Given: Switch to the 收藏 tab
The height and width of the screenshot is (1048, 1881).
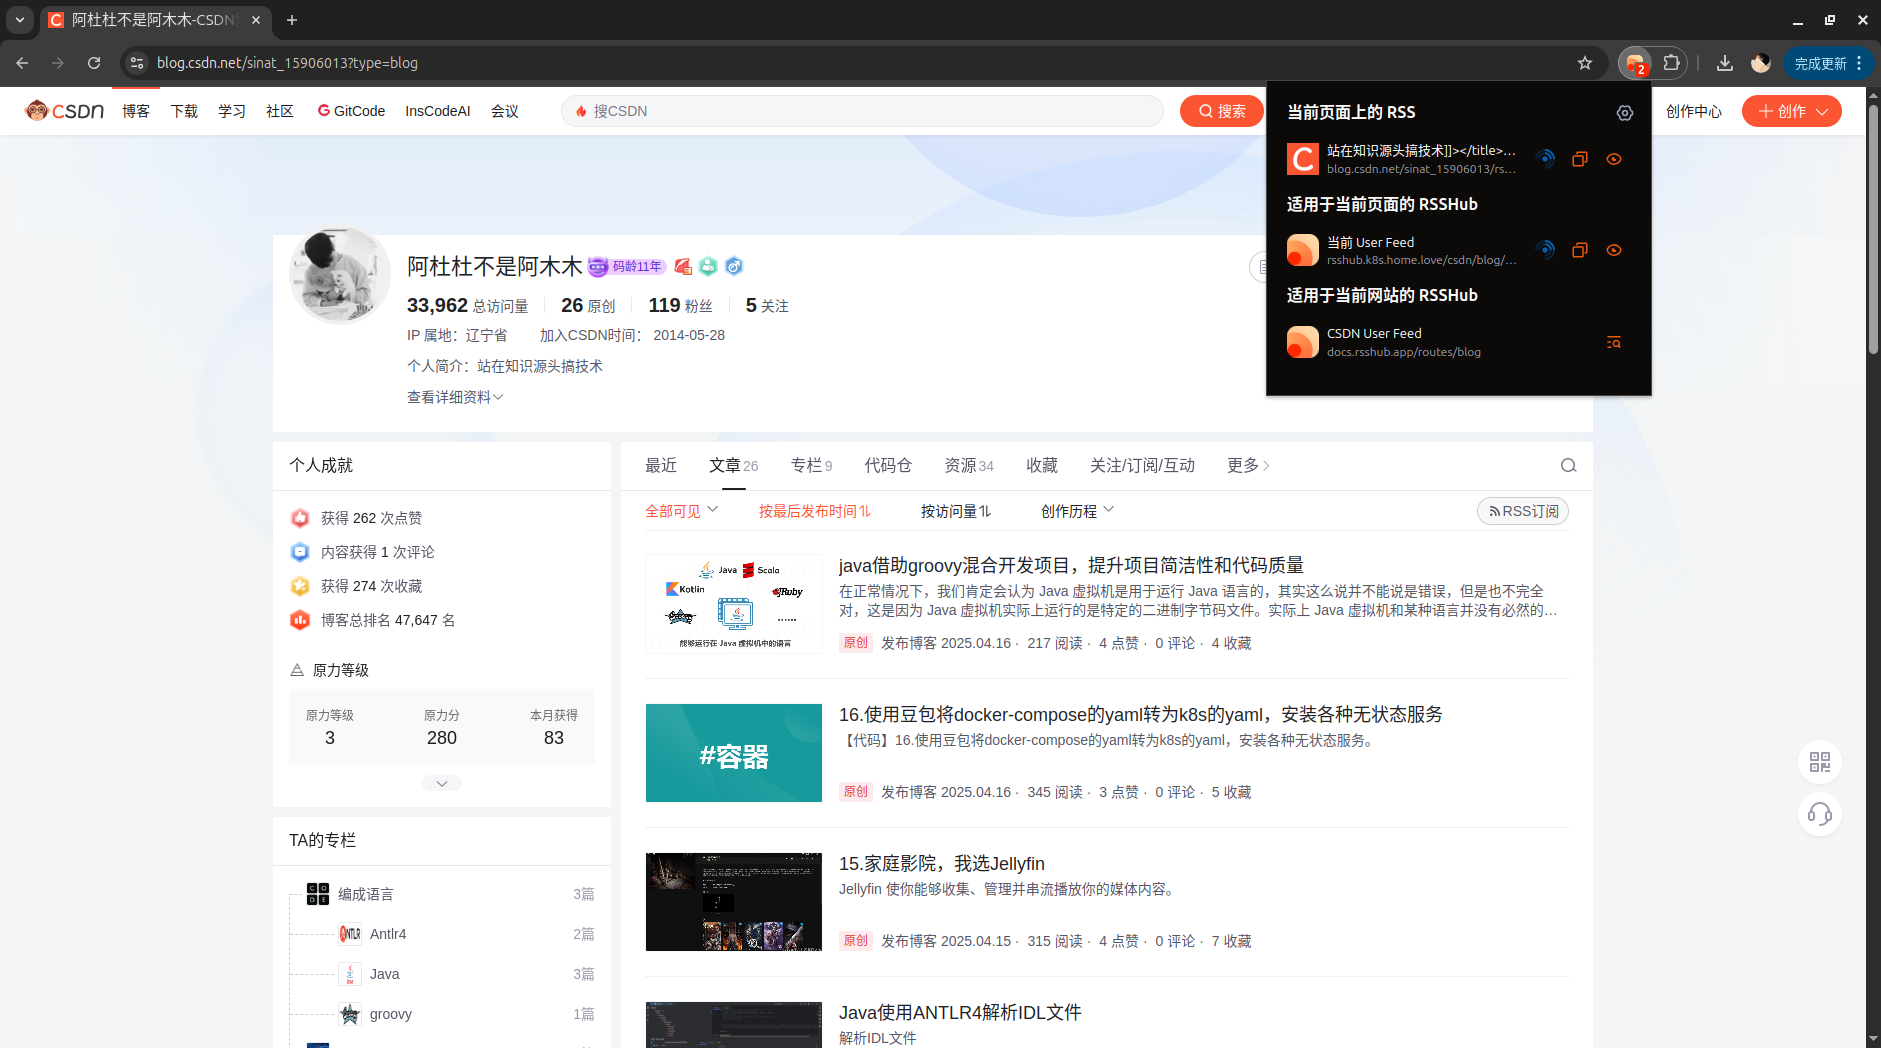Looking at the screenshot, I should point(1042,465).
